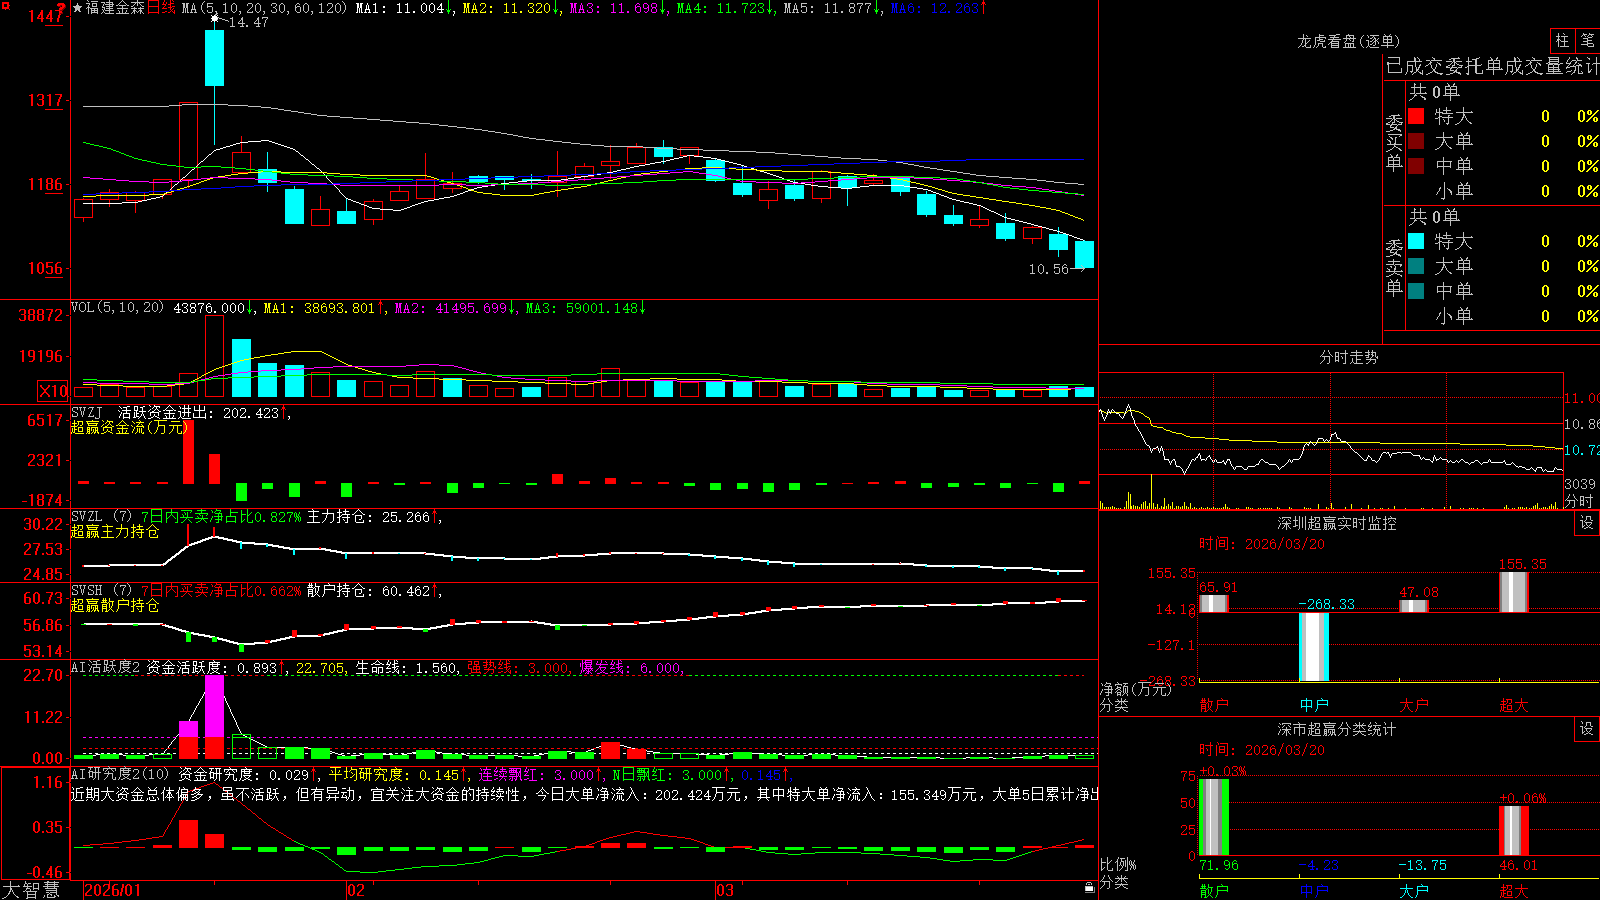Click the 柱 (bar) view button
1600x900 pixels.
click(1562, 40)
